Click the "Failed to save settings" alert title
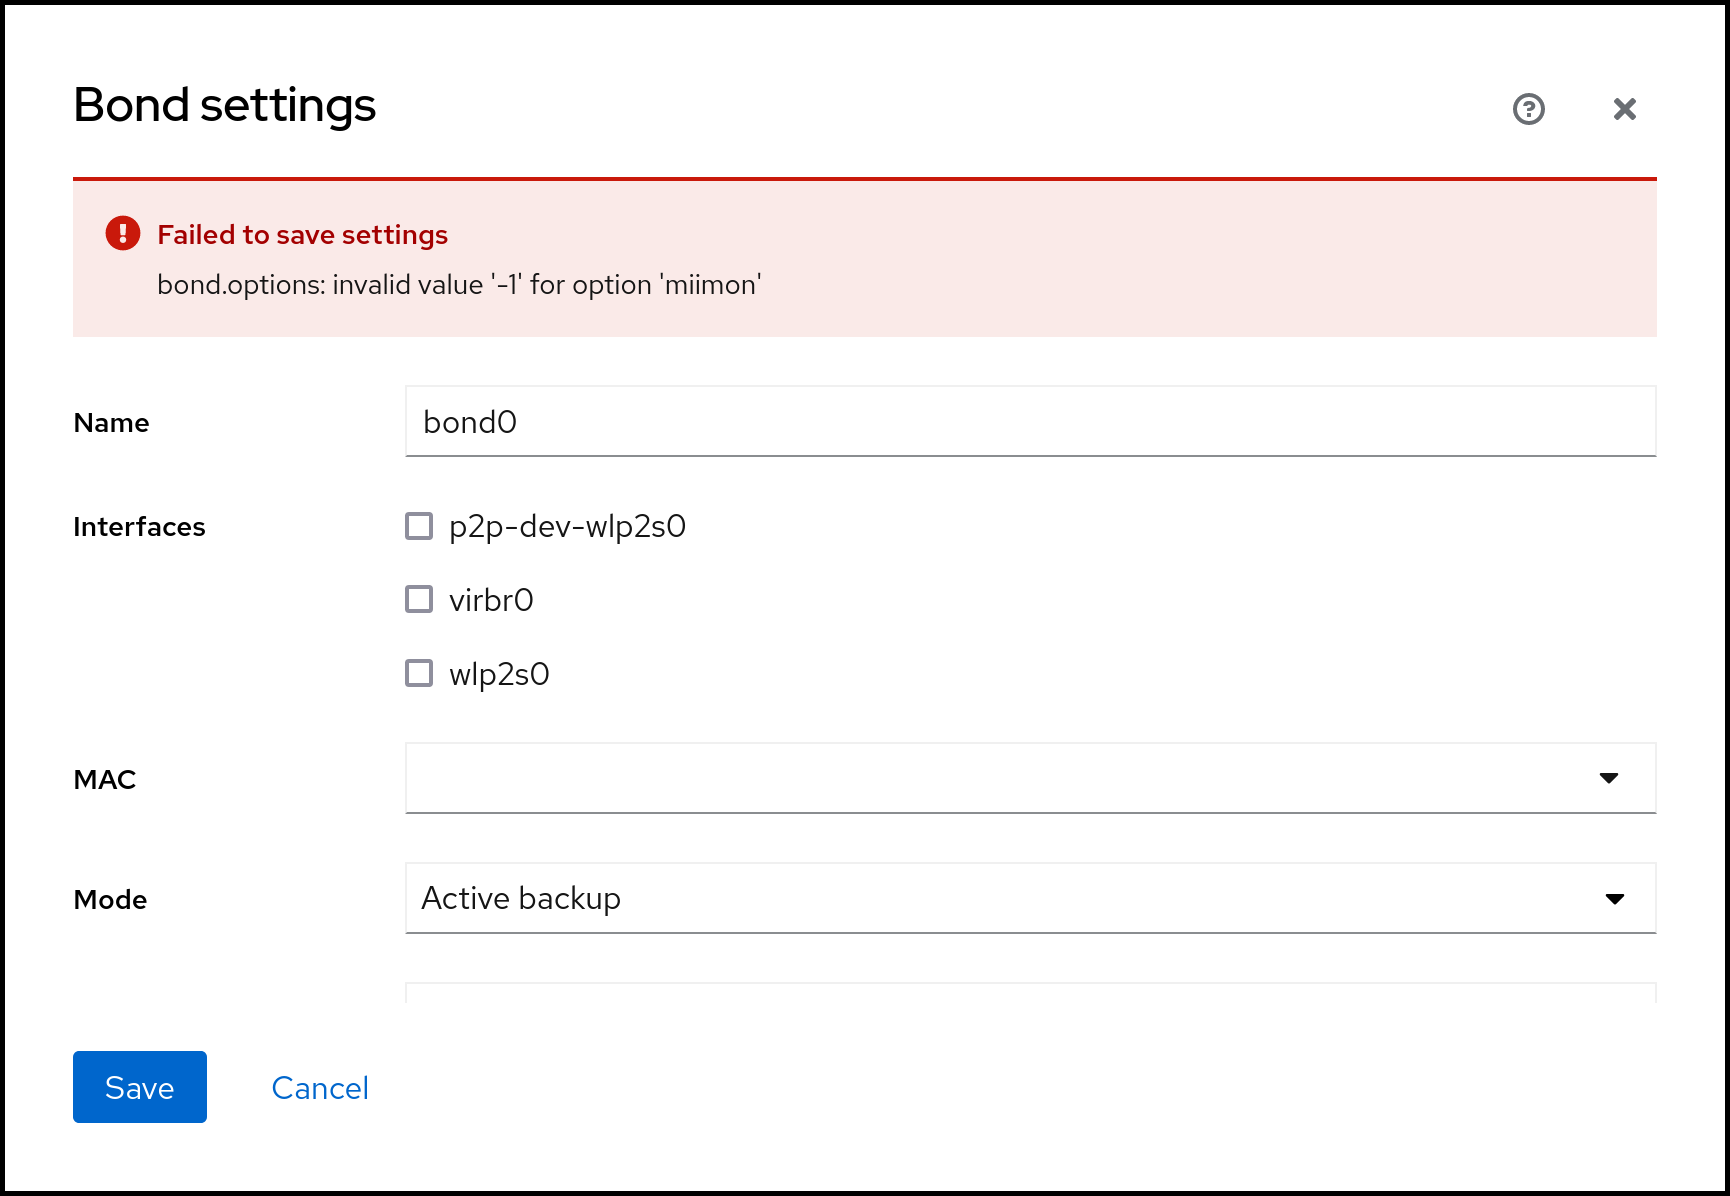The width and height of the screenshot is (1730, 1196). coord(302,235)
